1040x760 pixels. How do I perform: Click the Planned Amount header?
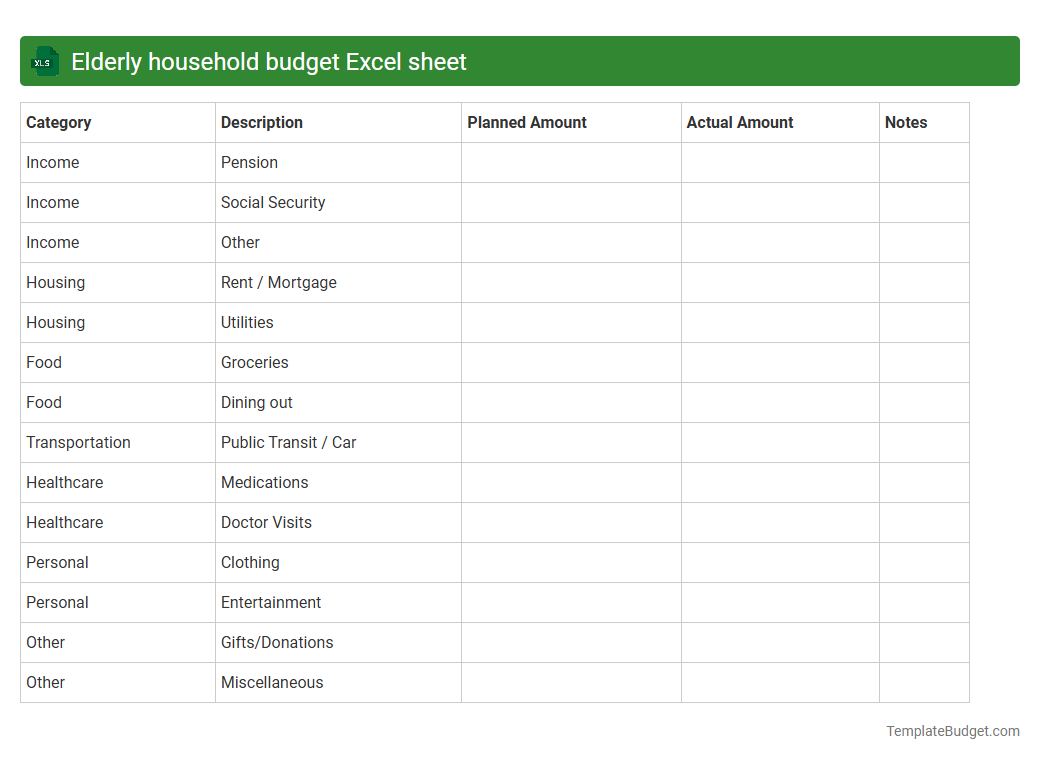tap(527, 122)
